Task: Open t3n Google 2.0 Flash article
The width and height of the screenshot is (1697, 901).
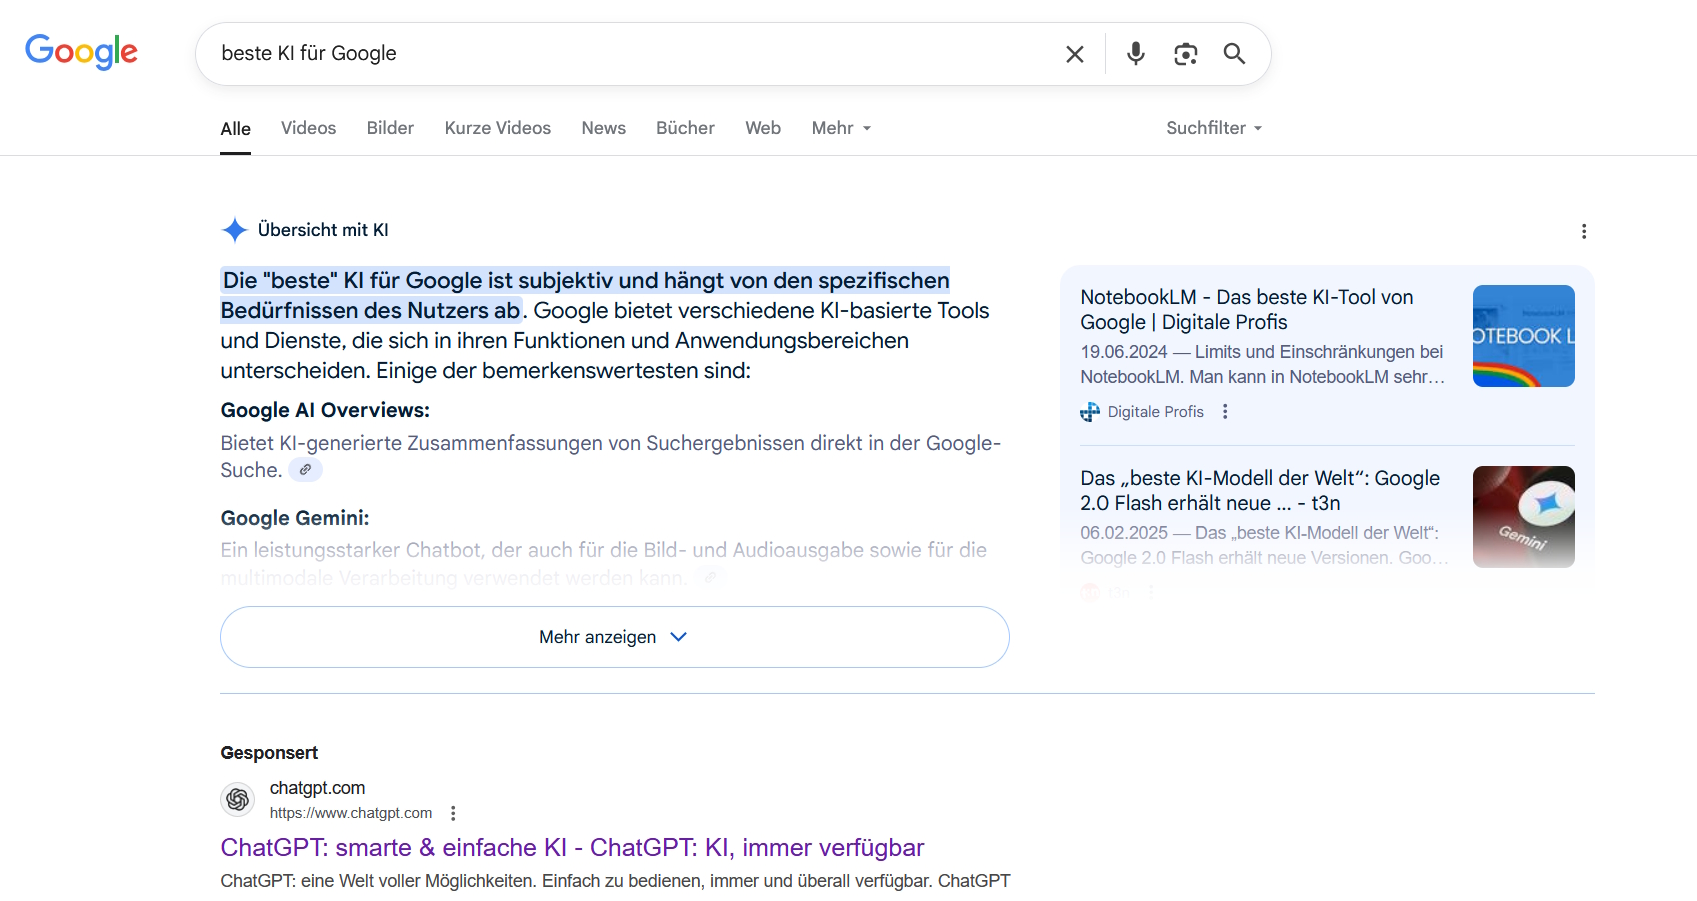Action: (x=1260, y=490)
